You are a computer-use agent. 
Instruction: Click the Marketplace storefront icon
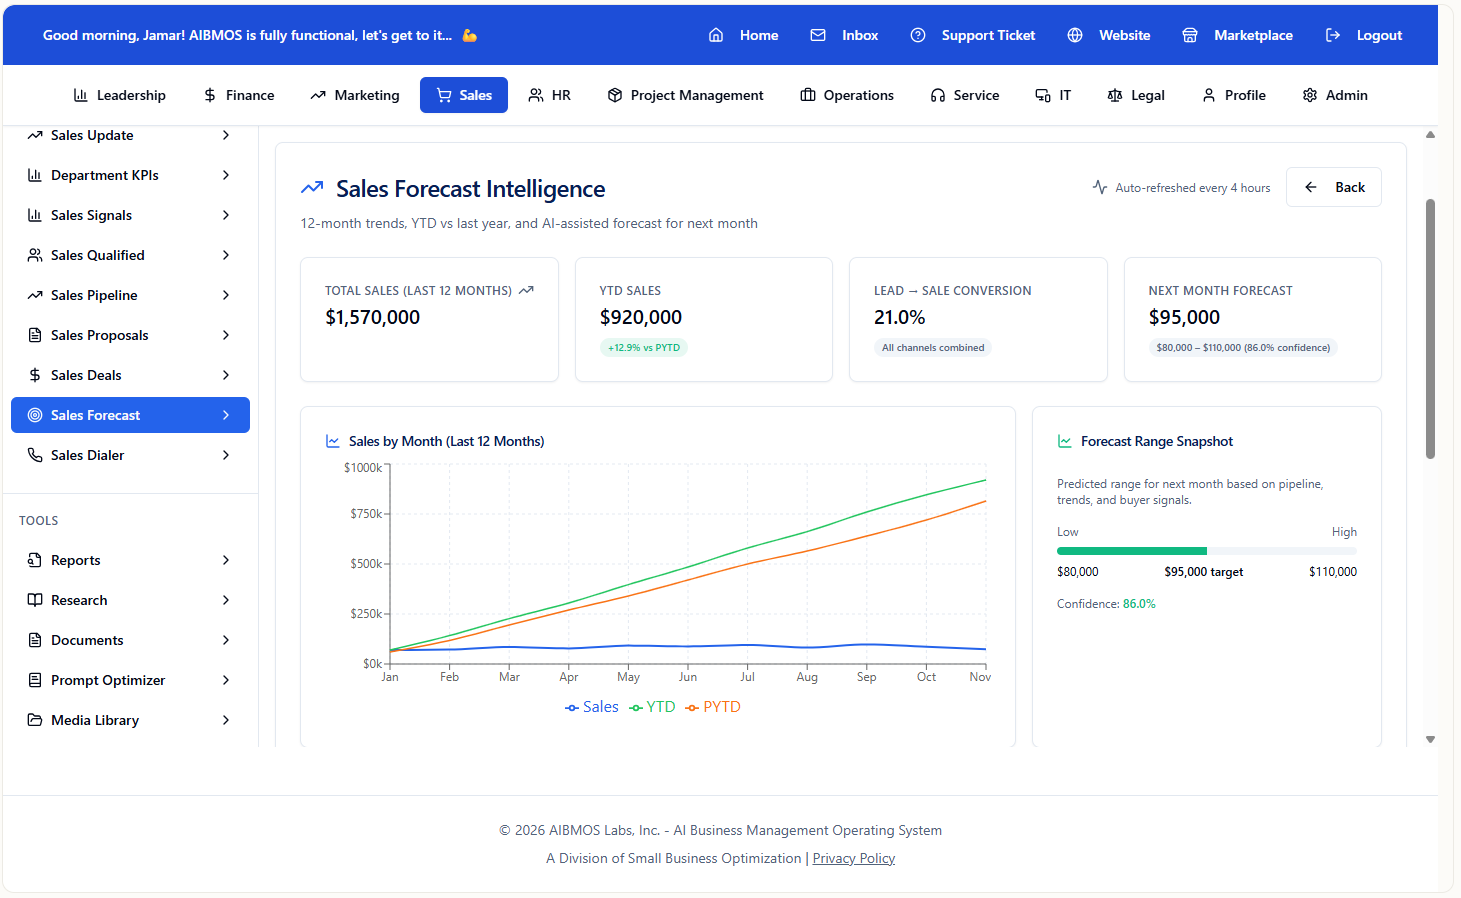(1190, 35)
